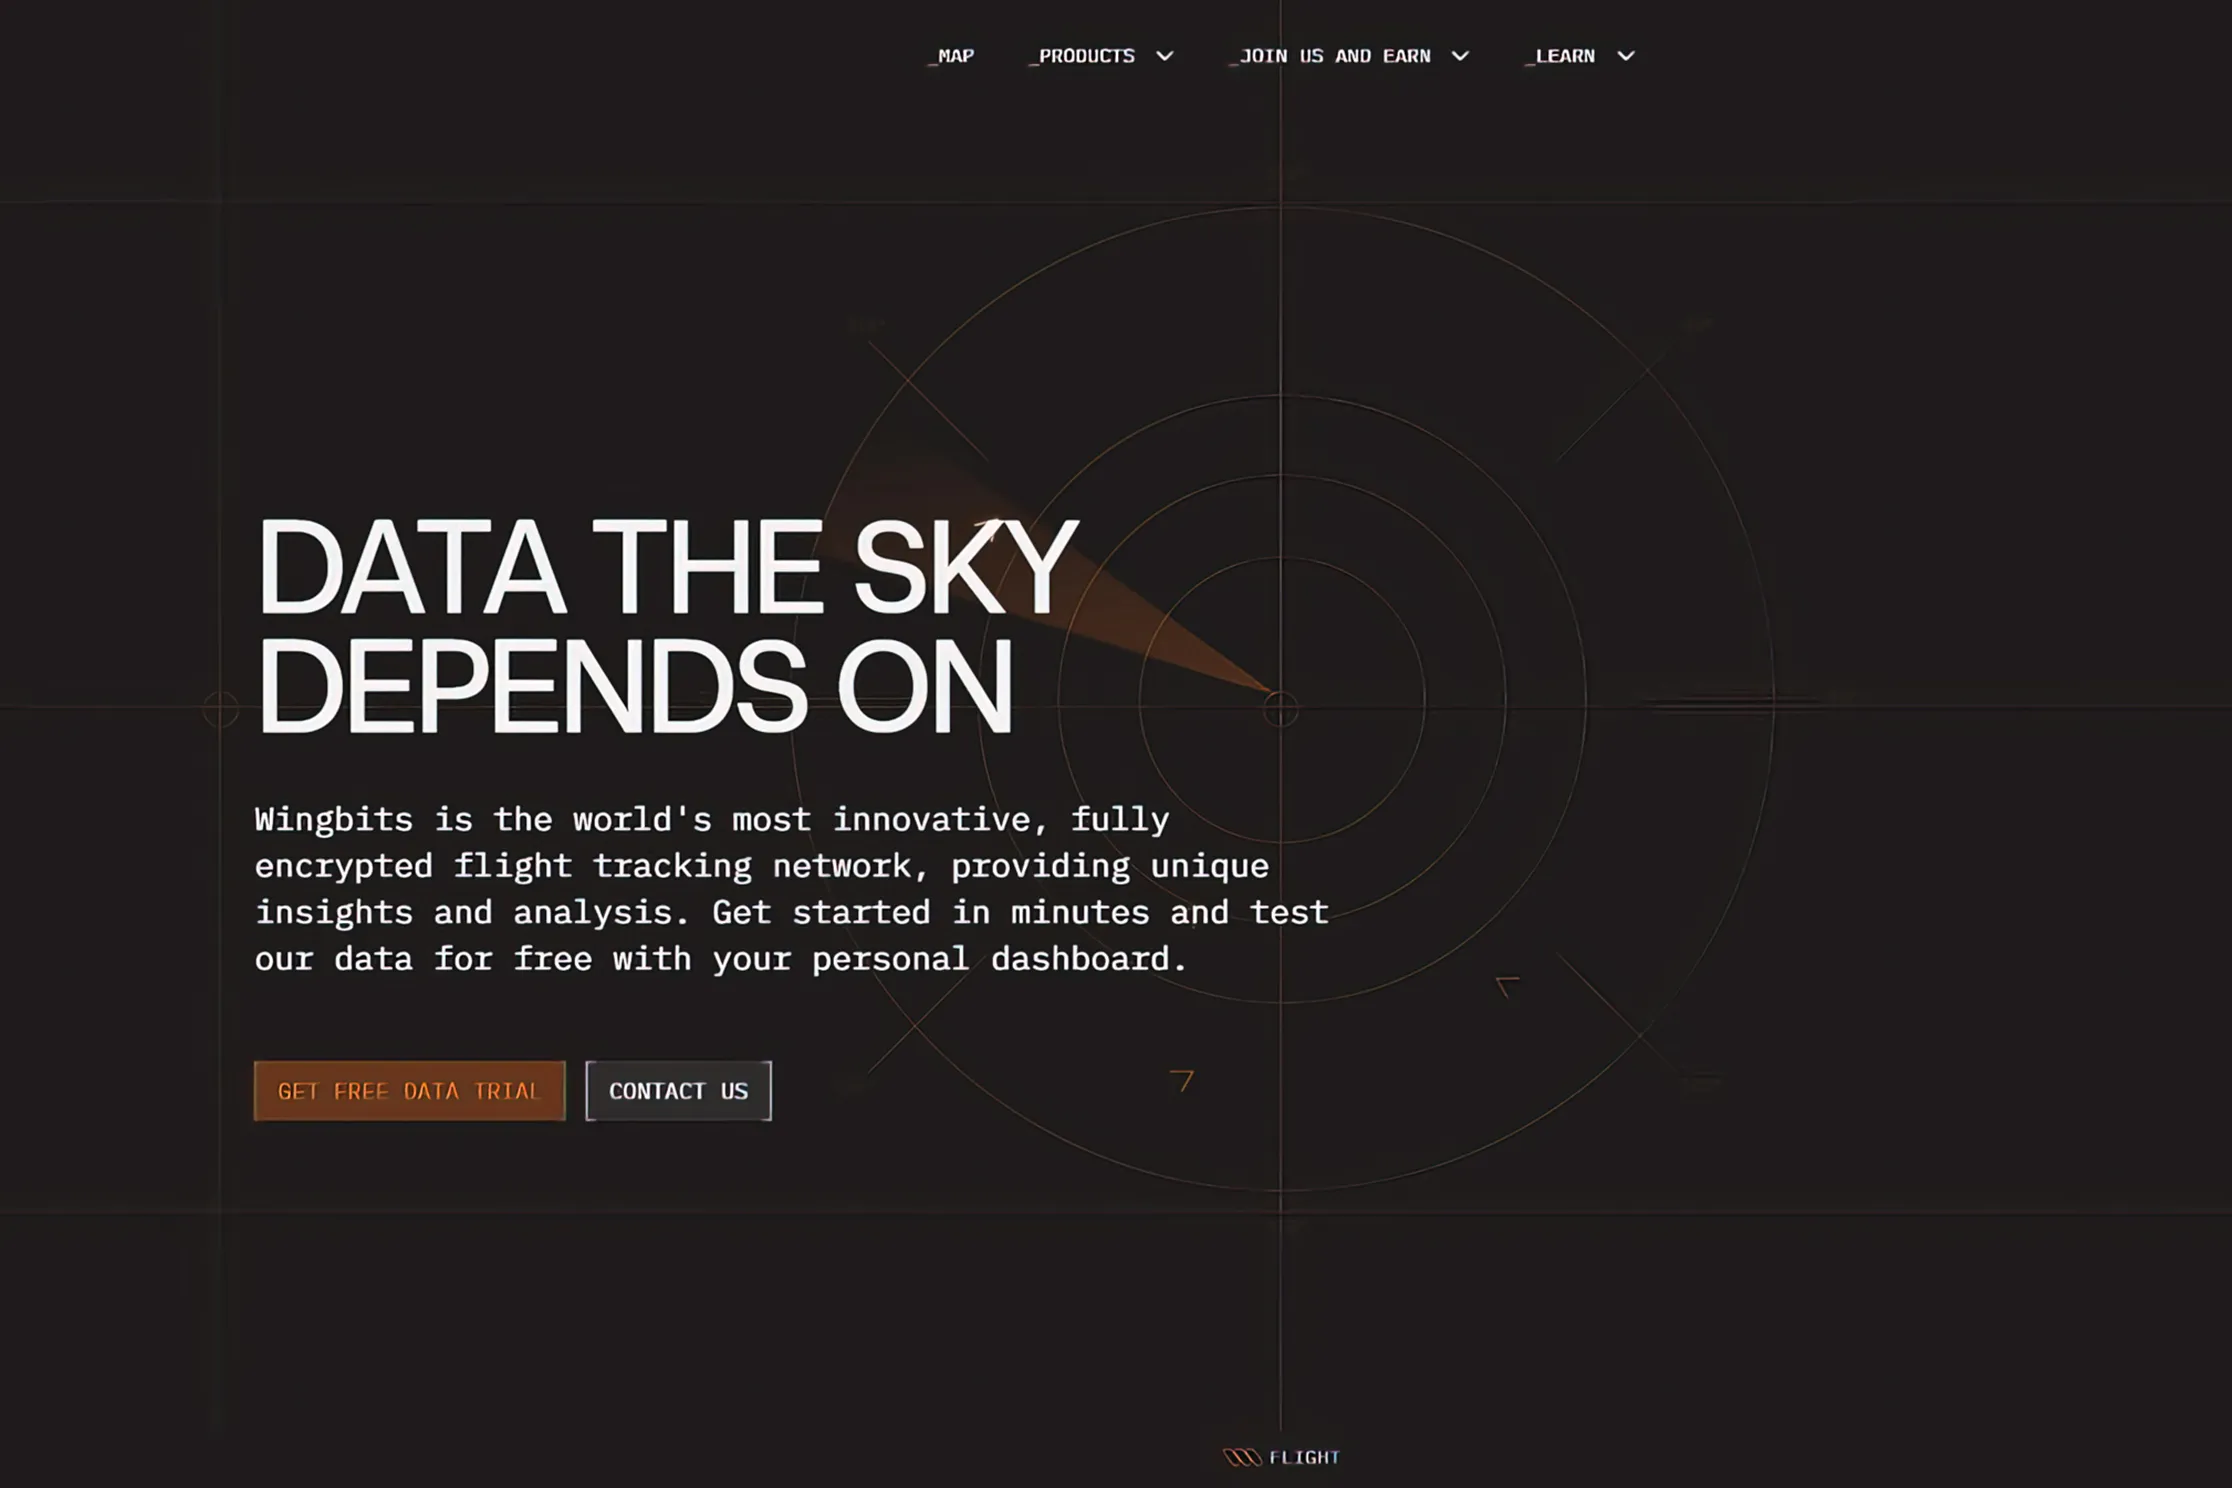This screenshot has width=2232, height=1488.
Task: Click the Wingbits wing logo at the bottom
Action: pos(1242,1457)
